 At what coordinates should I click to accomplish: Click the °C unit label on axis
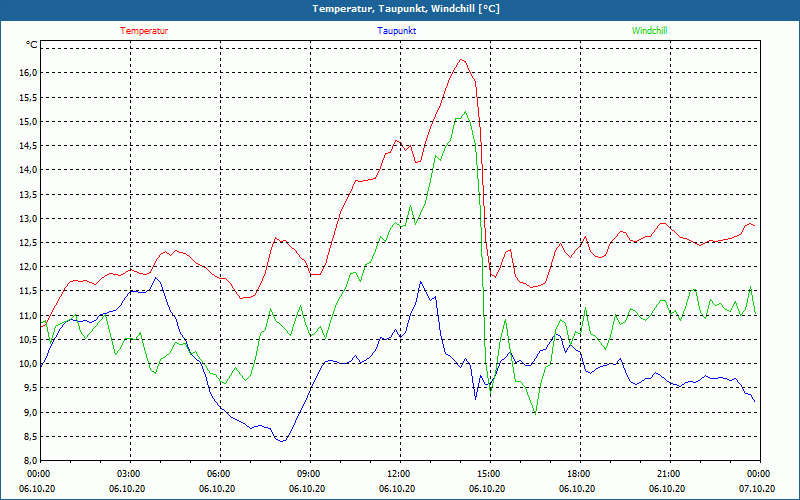[x=32, y=45]
